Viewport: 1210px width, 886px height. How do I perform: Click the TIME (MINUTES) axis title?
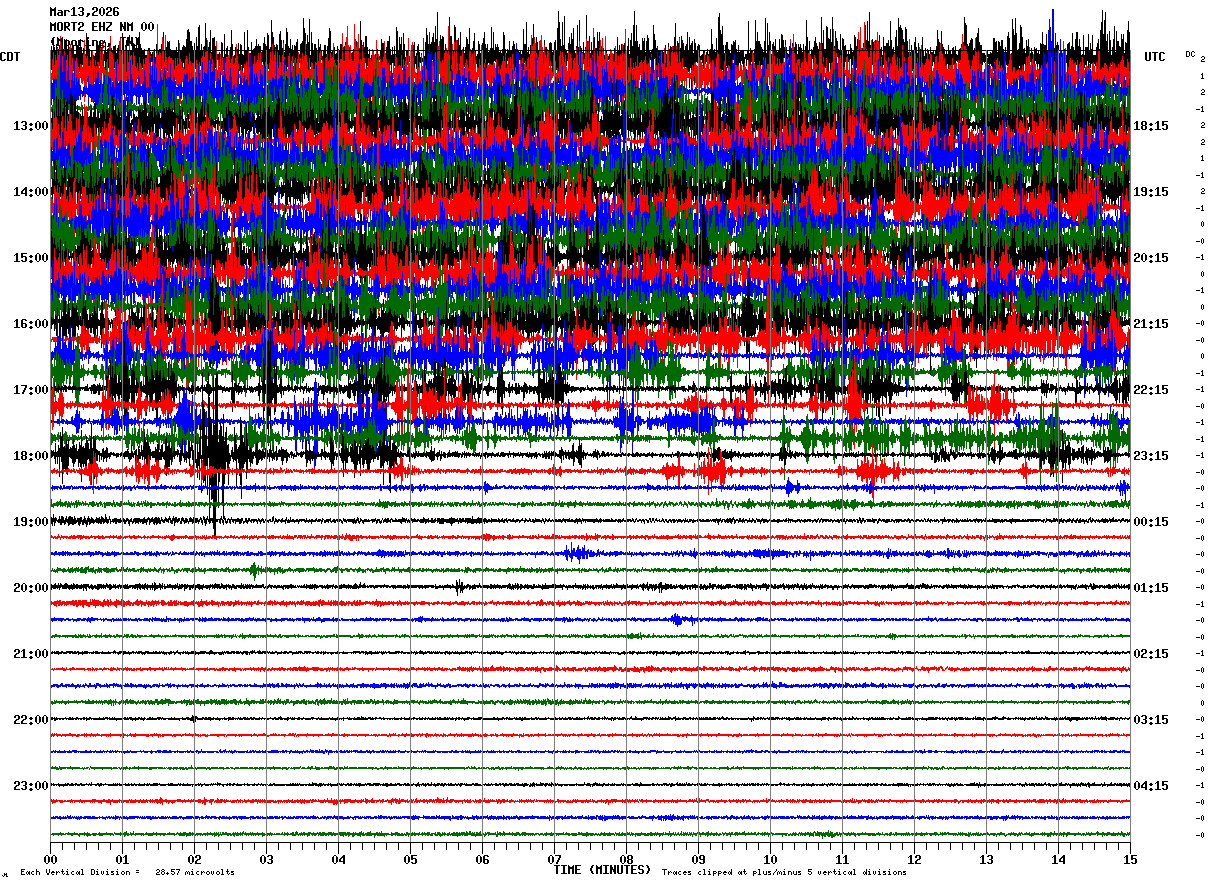click(602, 870)
